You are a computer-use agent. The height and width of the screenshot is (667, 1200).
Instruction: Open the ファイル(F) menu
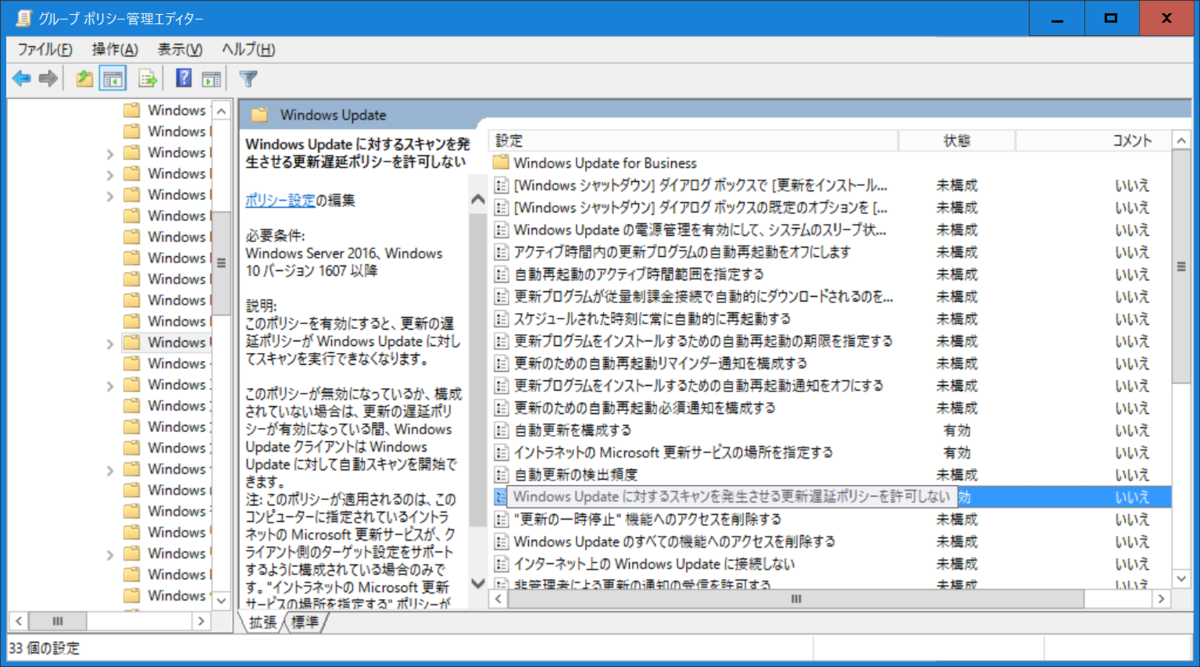pyautogui.click(x=45, y=49)
